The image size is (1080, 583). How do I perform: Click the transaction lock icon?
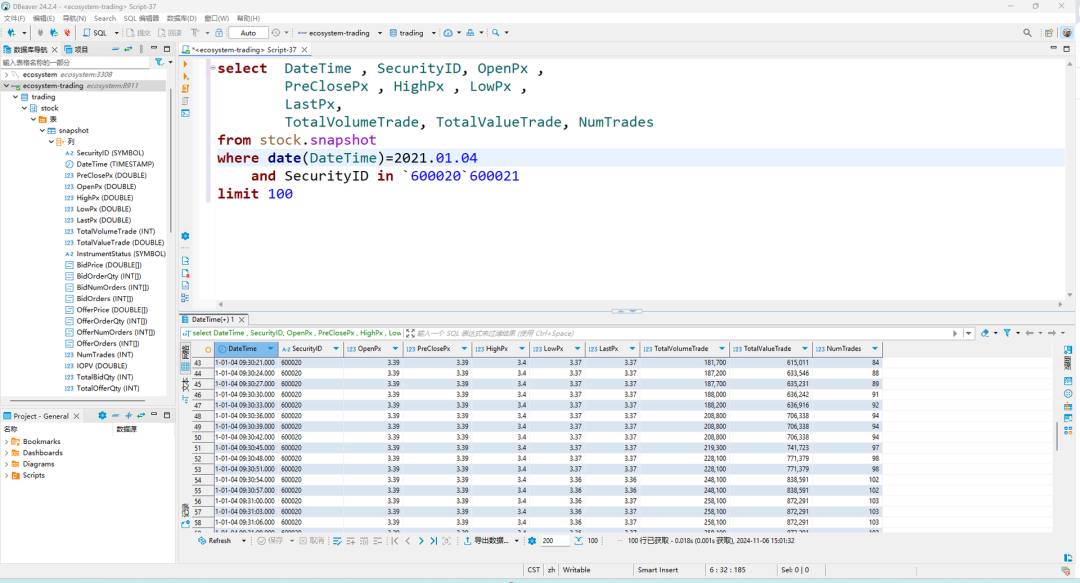click(219, 32)
